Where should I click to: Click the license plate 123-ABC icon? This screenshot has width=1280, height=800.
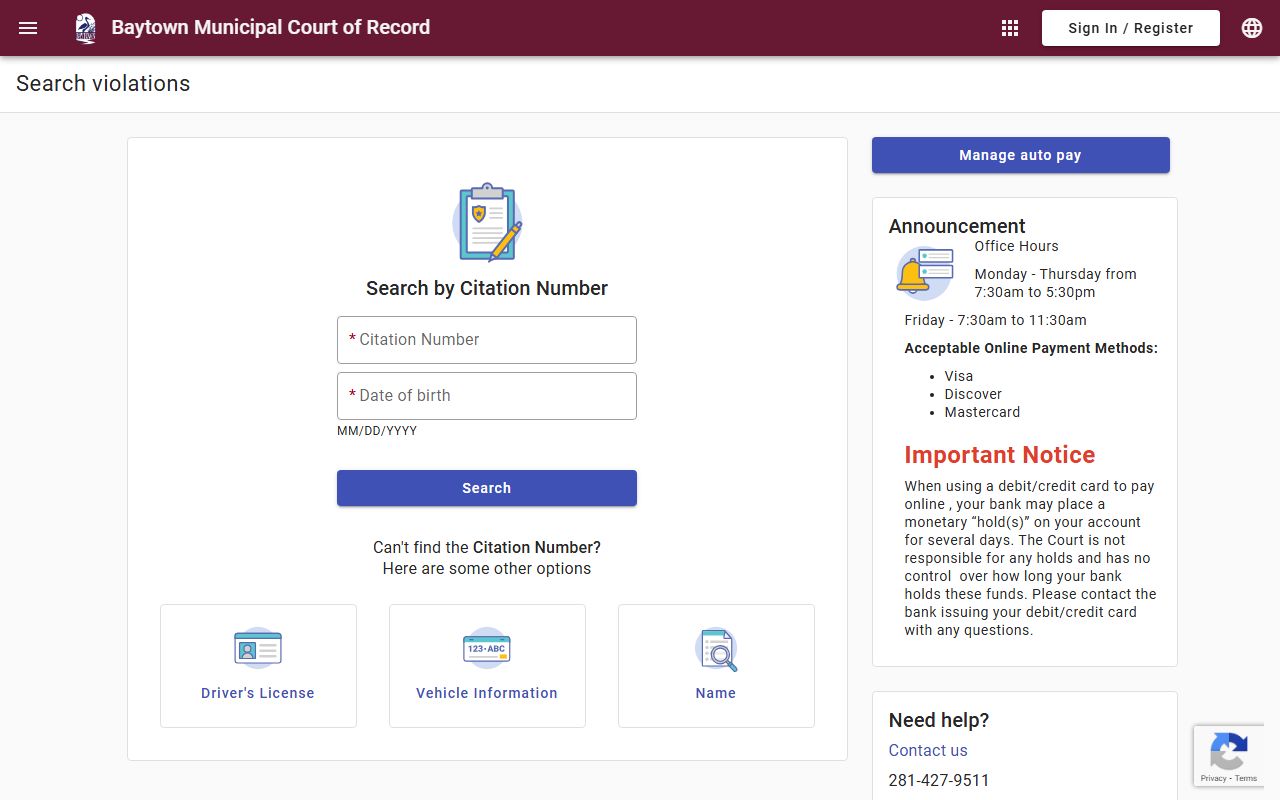pos(487,649)
